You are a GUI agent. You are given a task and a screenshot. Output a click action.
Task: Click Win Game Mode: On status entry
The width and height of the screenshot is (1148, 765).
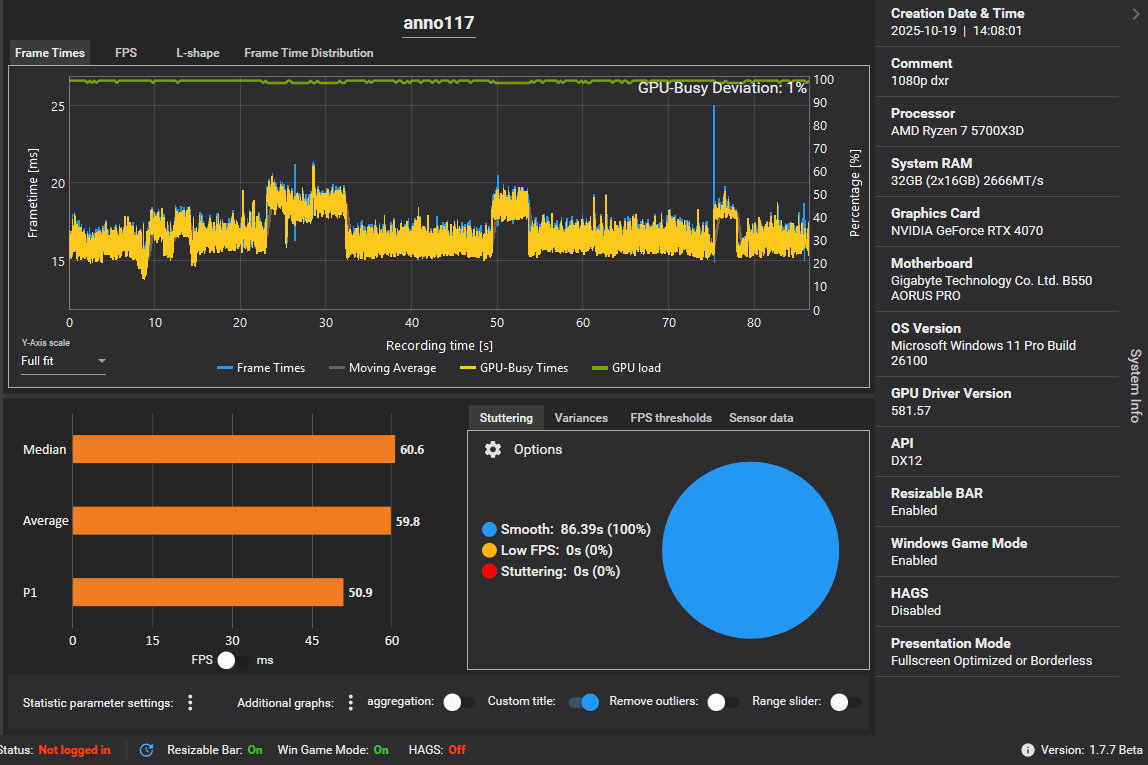[333, 750]
